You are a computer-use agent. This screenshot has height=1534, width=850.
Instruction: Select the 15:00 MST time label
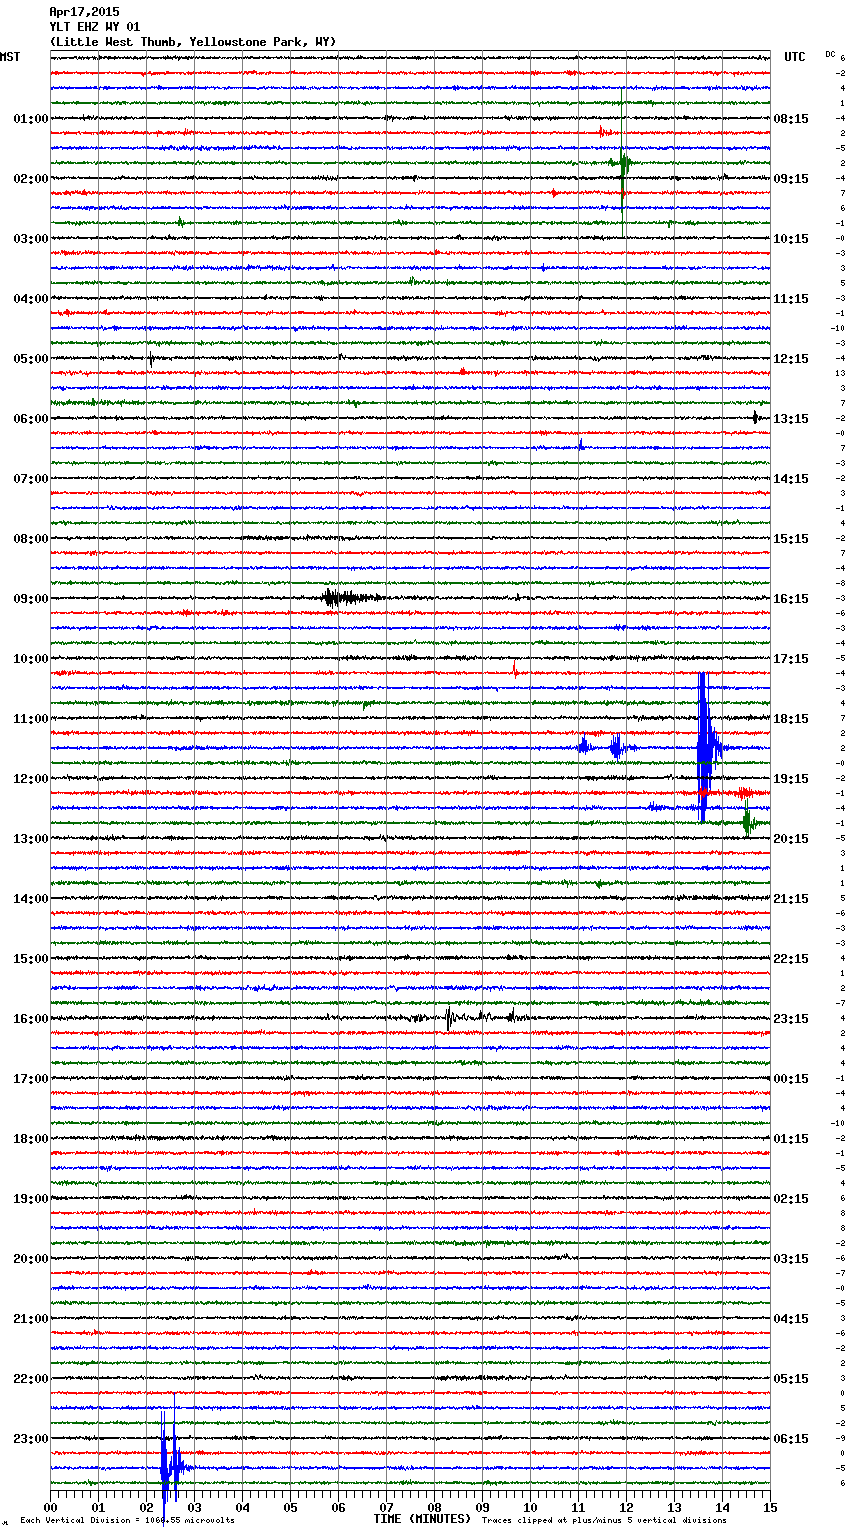[x=31, y=959]
